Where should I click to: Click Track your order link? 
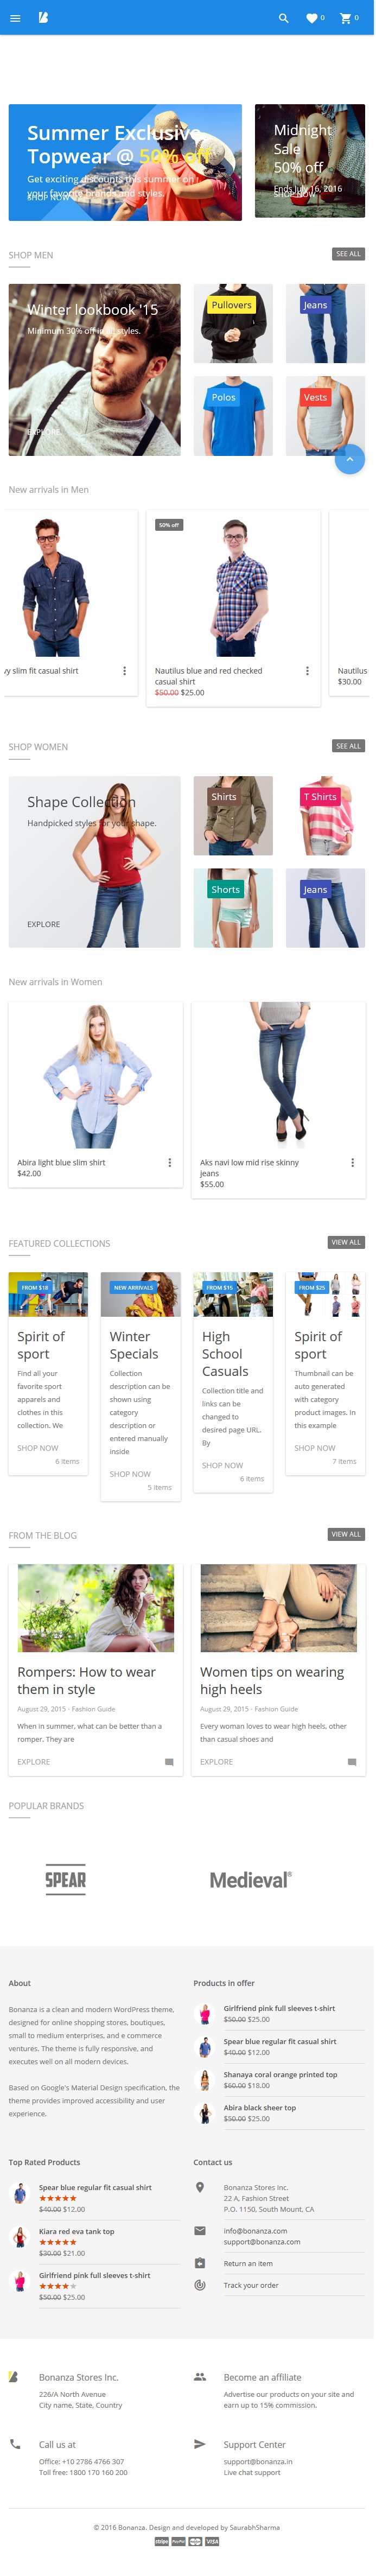252,2286
